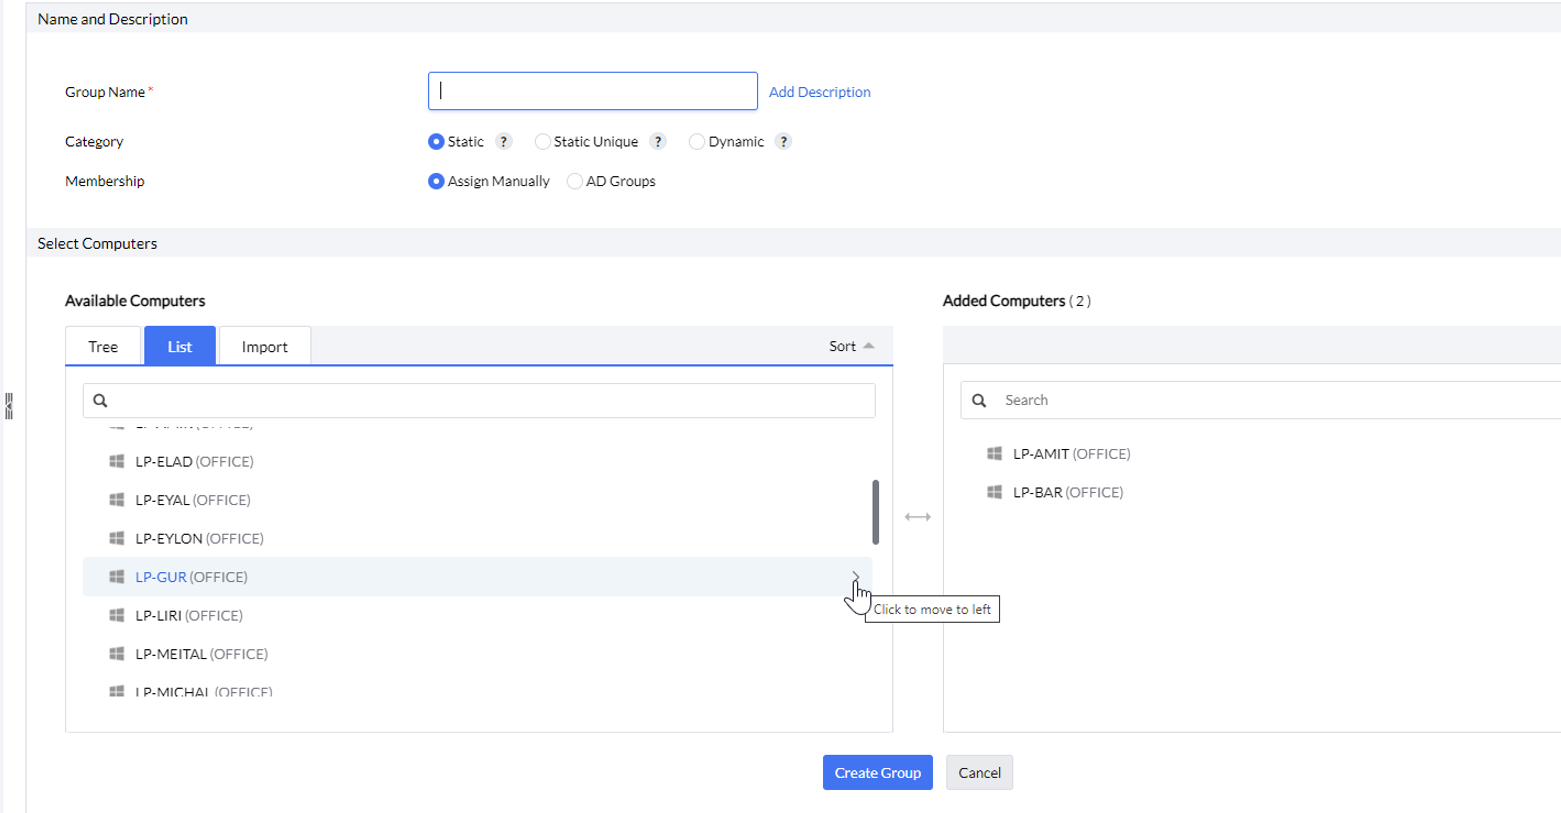The width and height of the screenshot is (1561, 813).
Task: Click the search magnifier in Added Computers
Action: [x=979, y=400]
